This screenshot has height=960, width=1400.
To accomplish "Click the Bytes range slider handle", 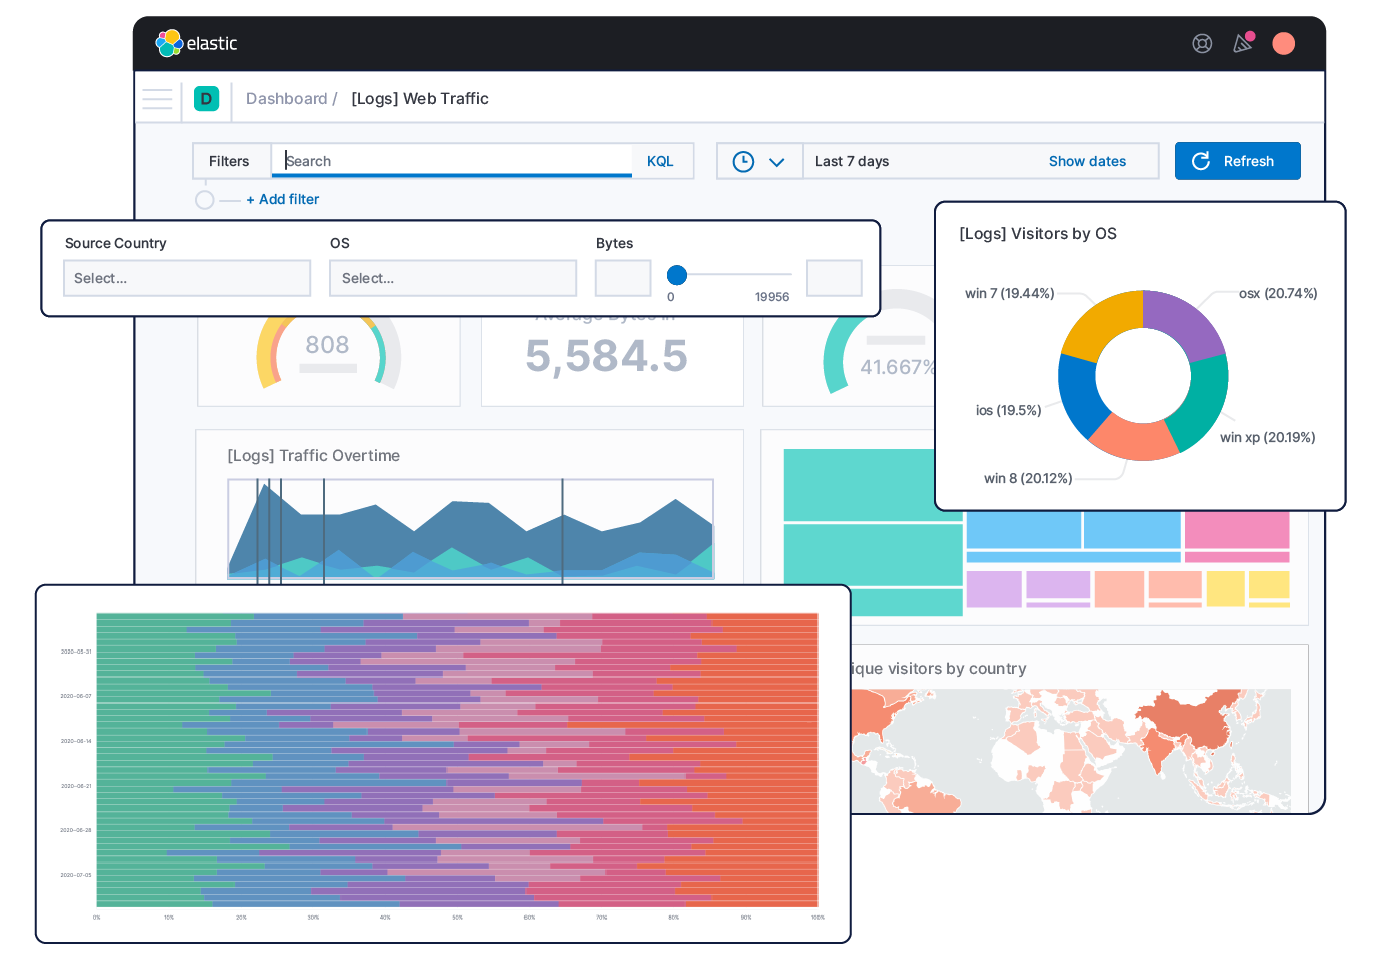I will [x=677, y=275].
